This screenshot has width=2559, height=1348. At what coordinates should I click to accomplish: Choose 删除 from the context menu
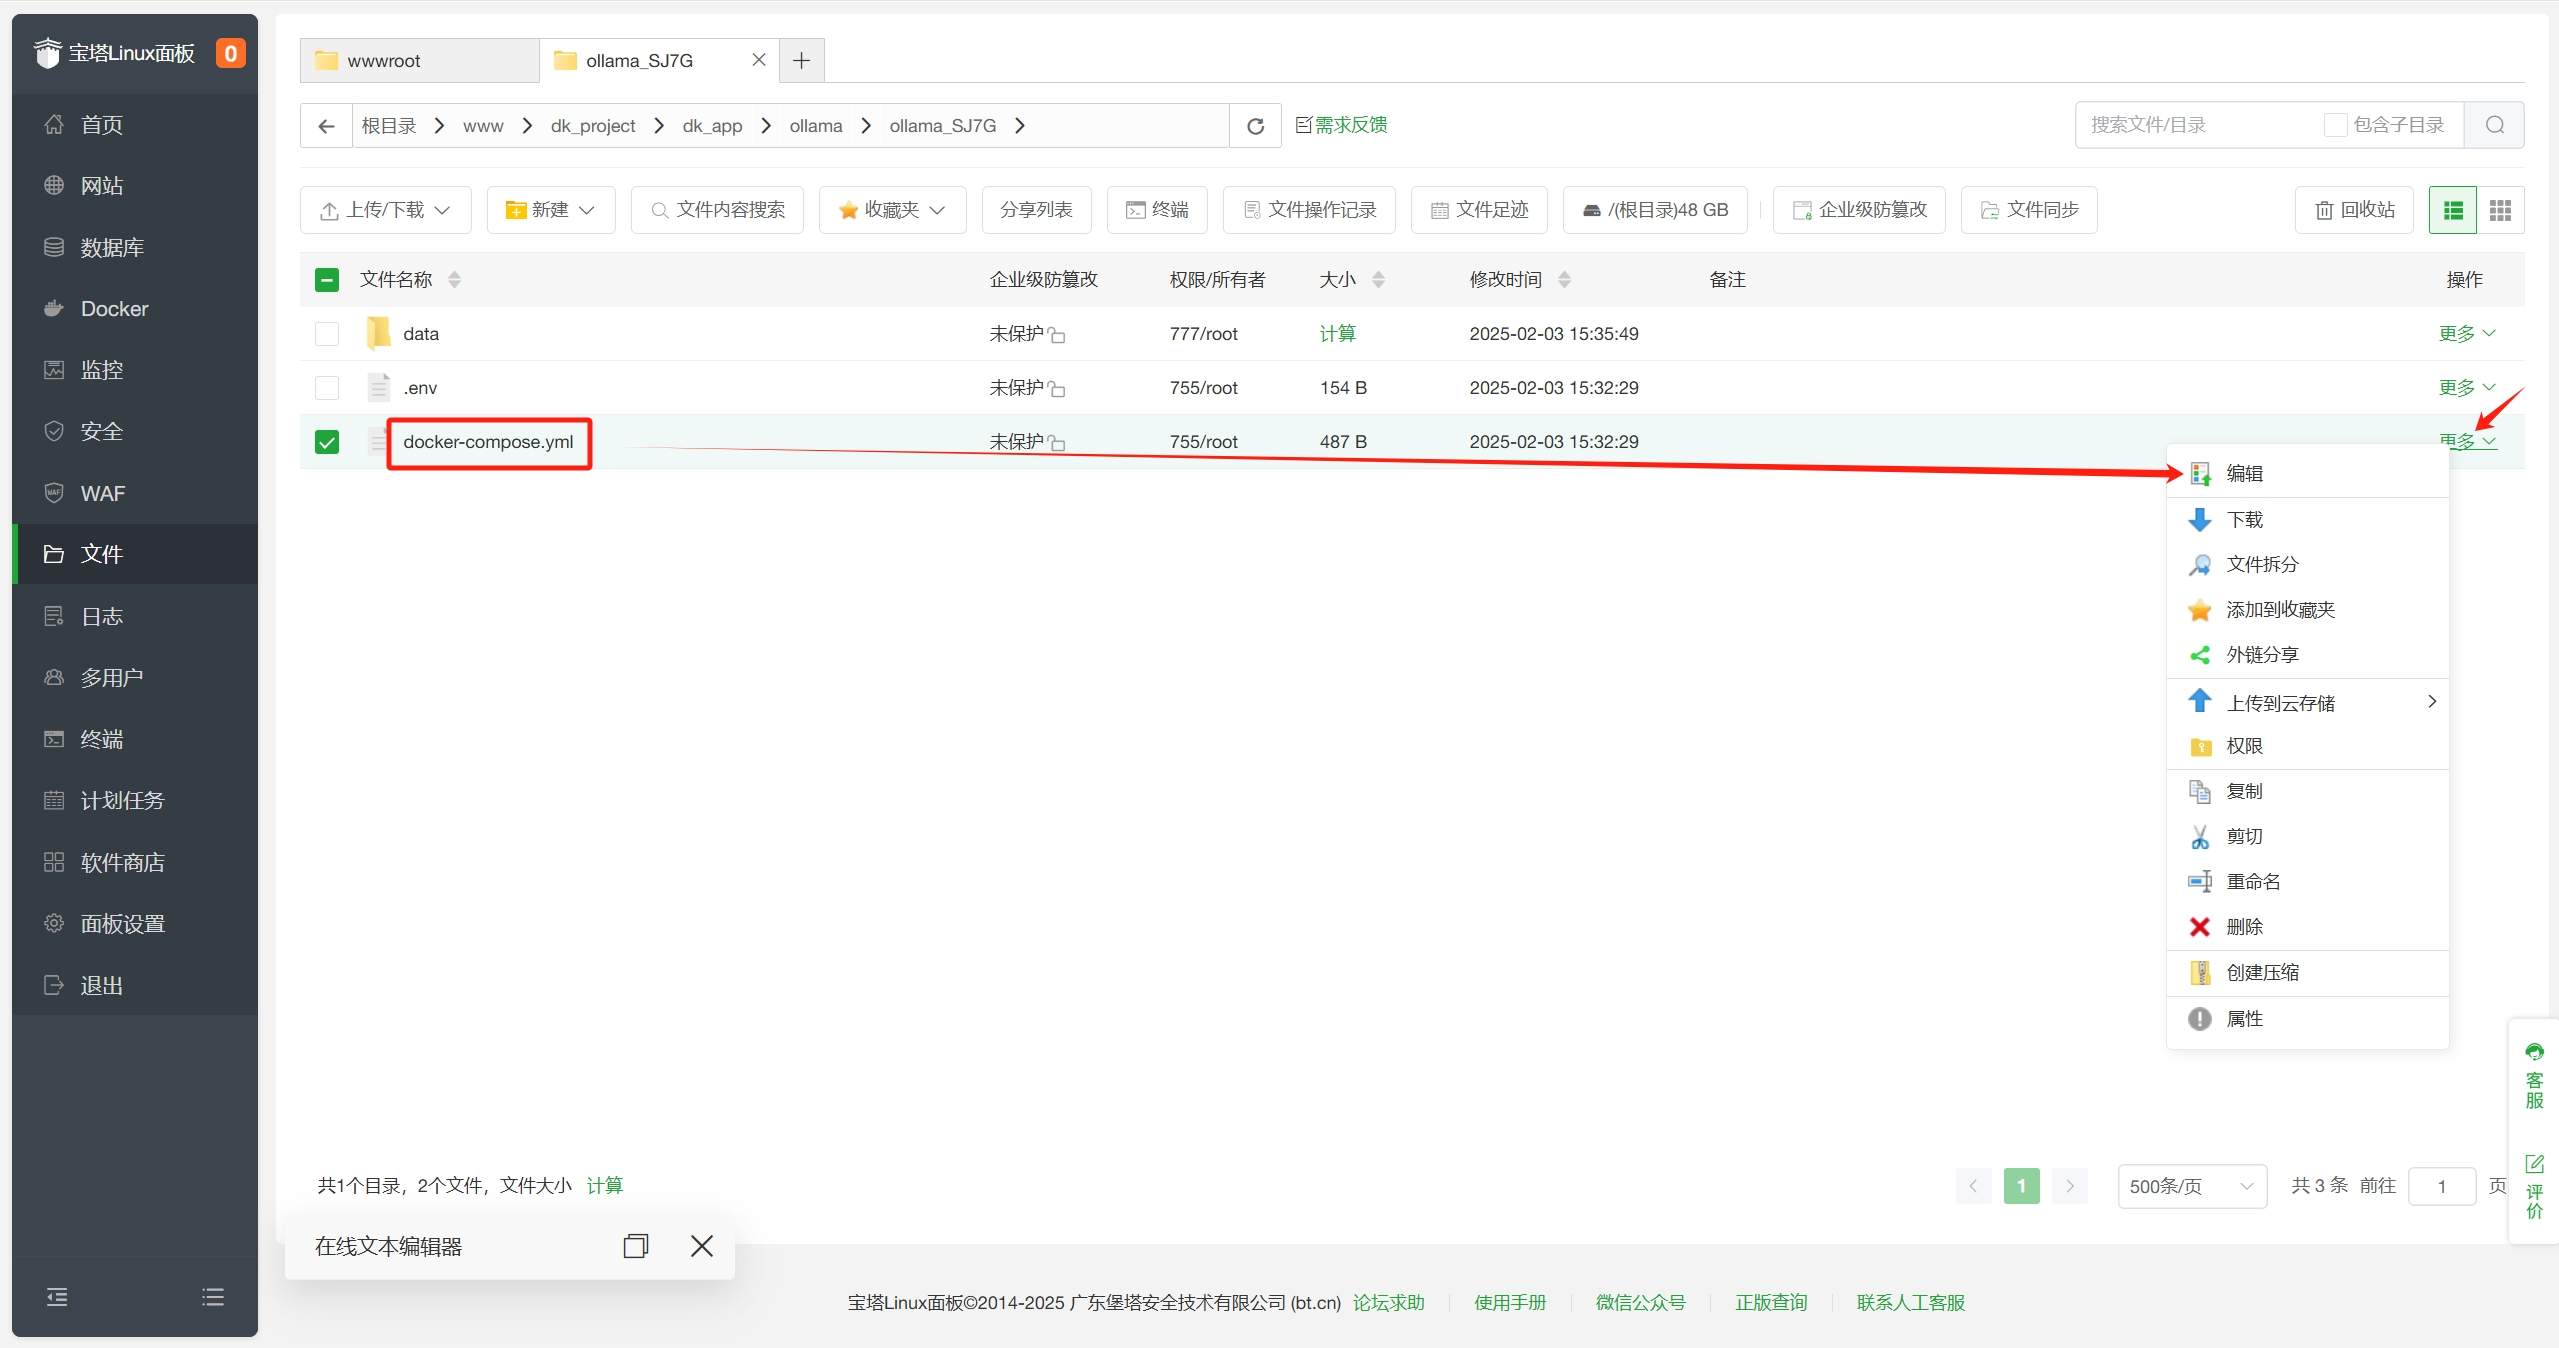pos(2307,927)
